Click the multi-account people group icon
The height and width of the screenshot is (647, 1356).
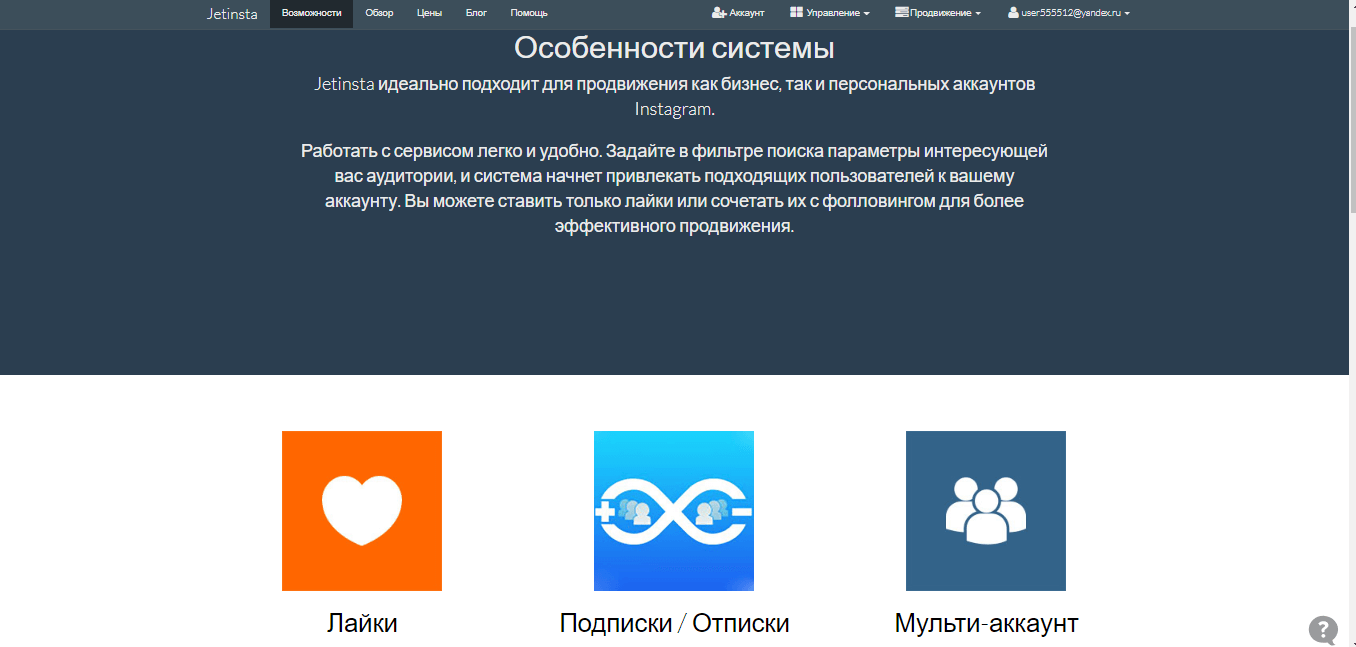985,510
